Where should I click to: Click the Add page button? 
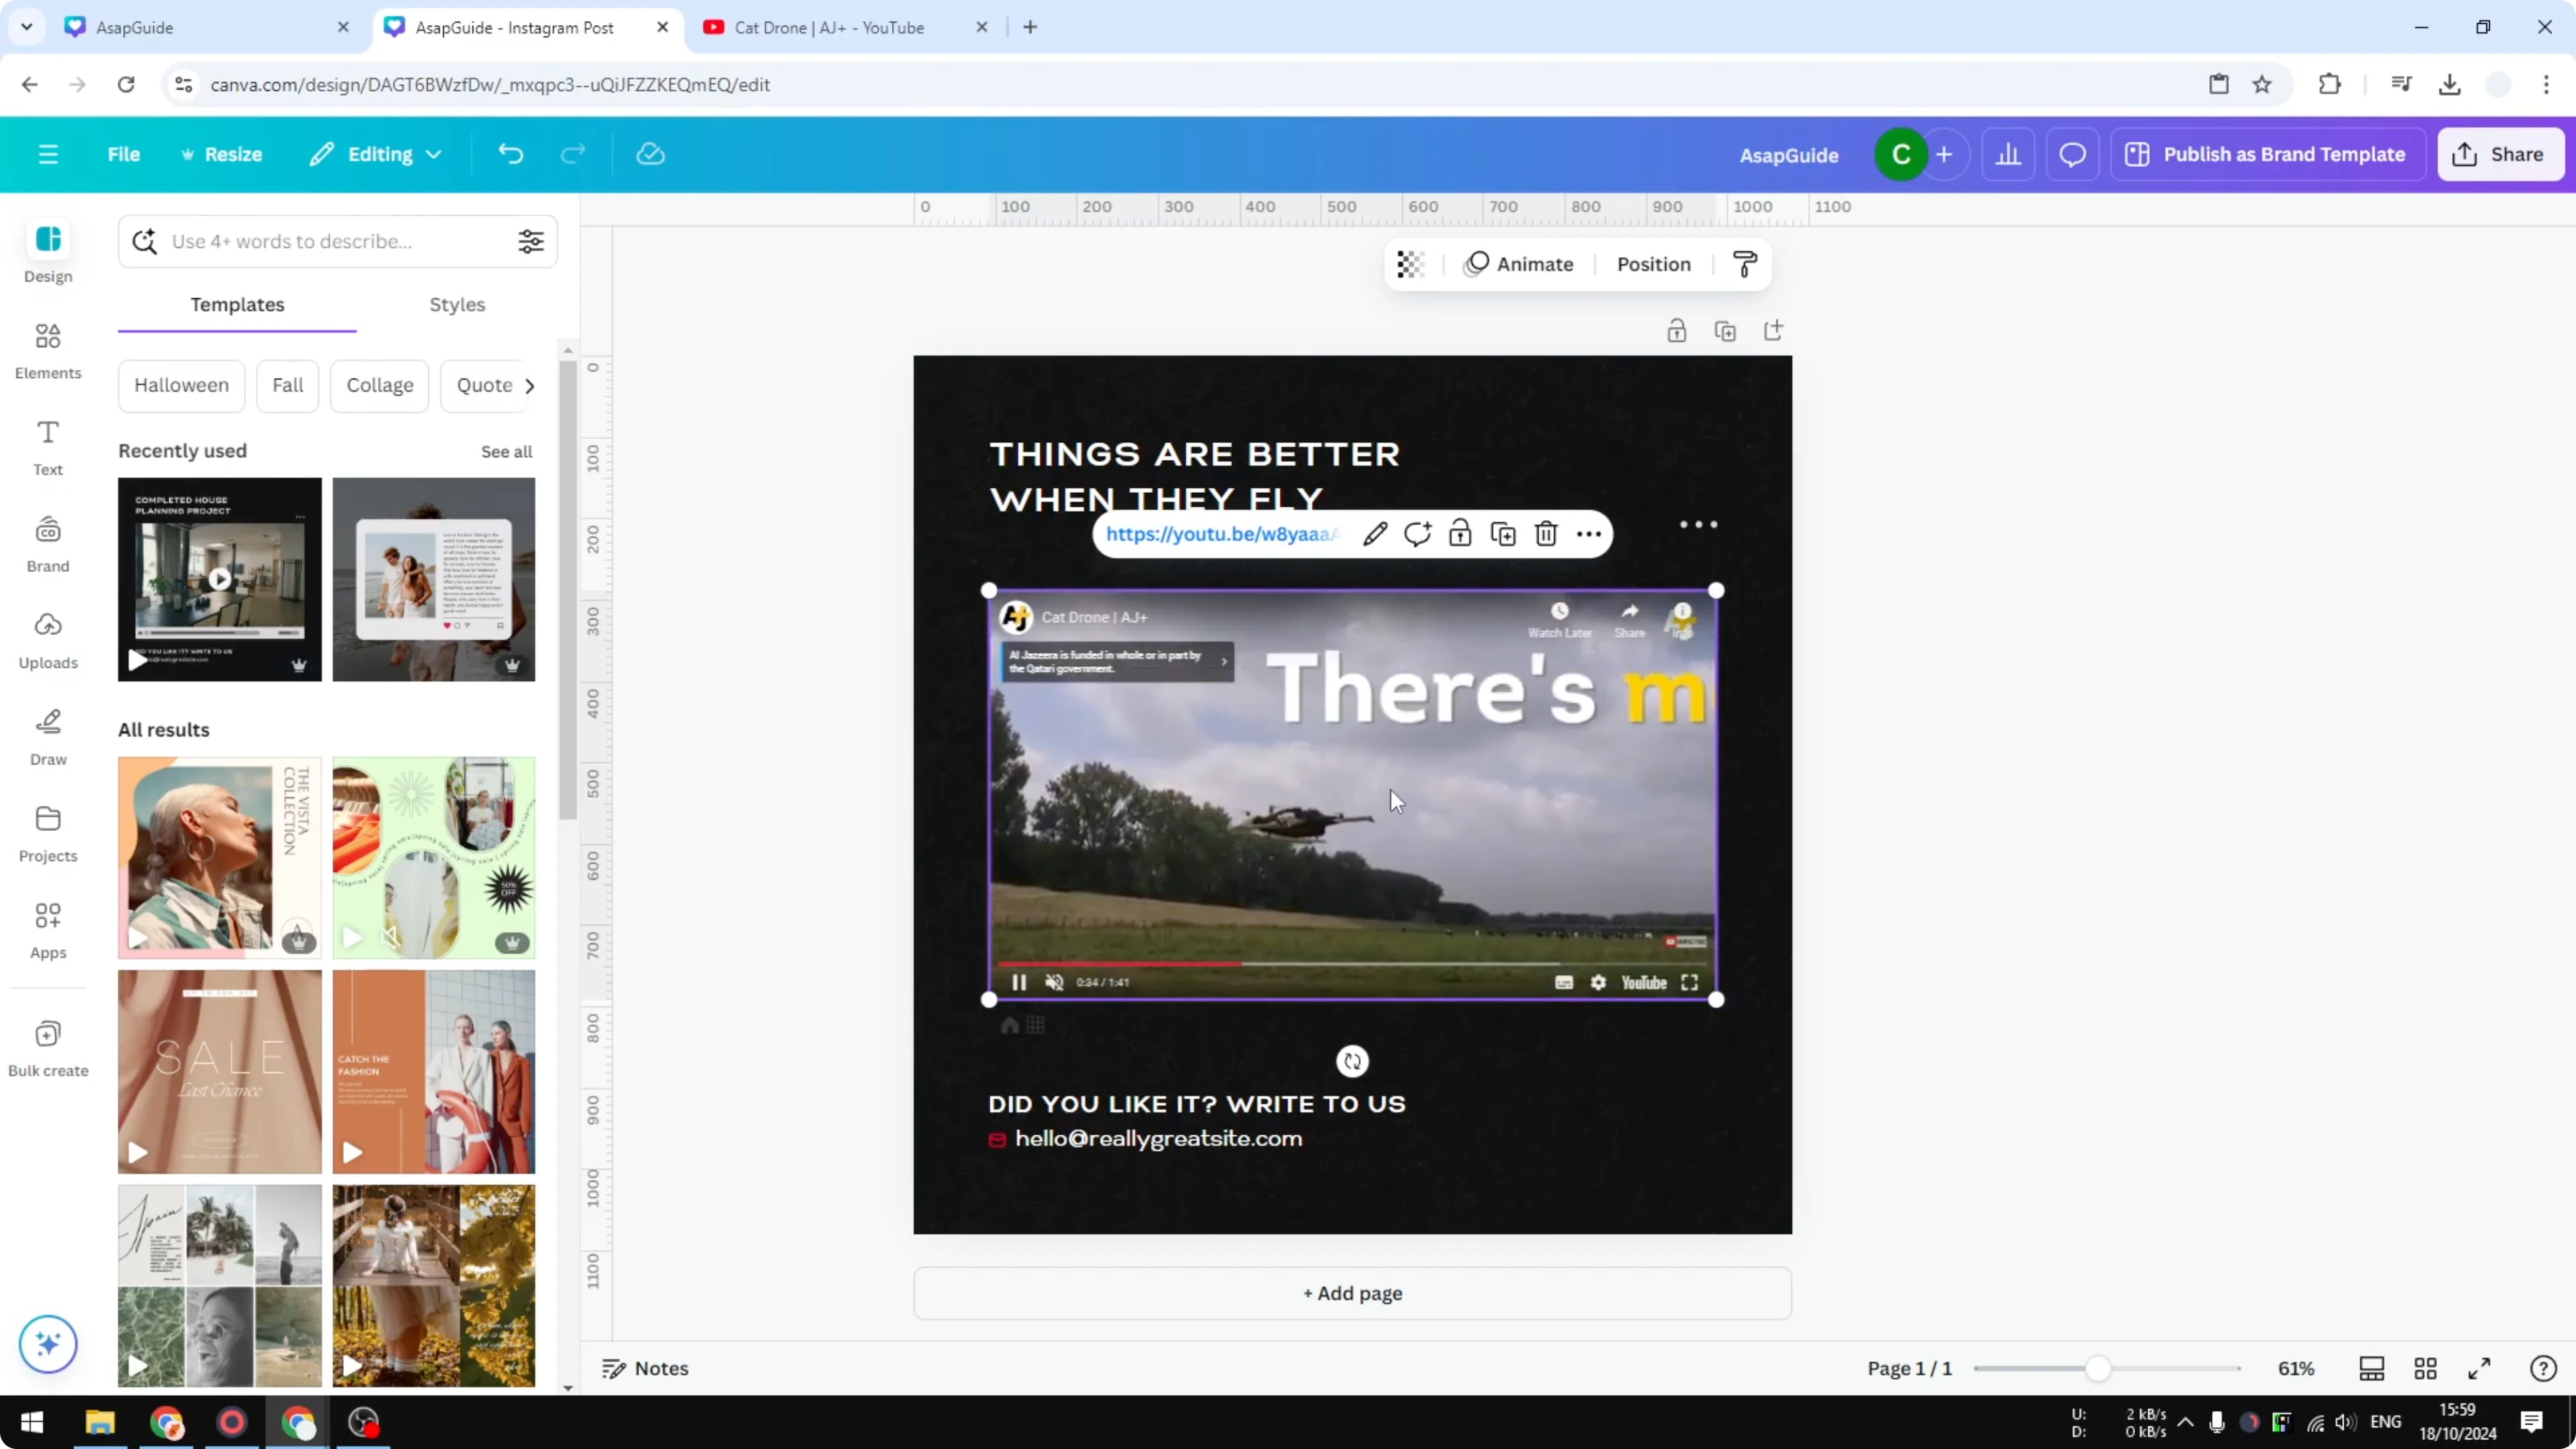1352,1293
